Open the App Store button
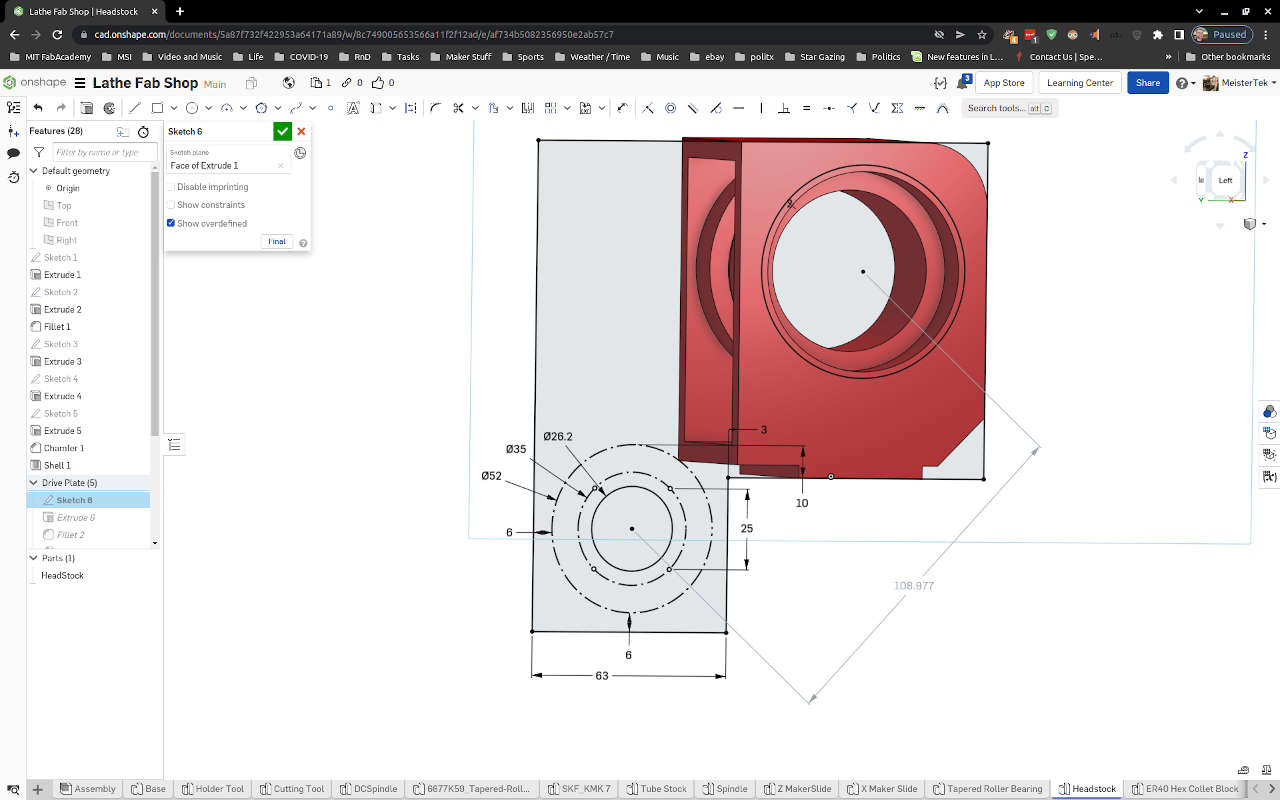 pyautogui.click(x=1004, y=83)
